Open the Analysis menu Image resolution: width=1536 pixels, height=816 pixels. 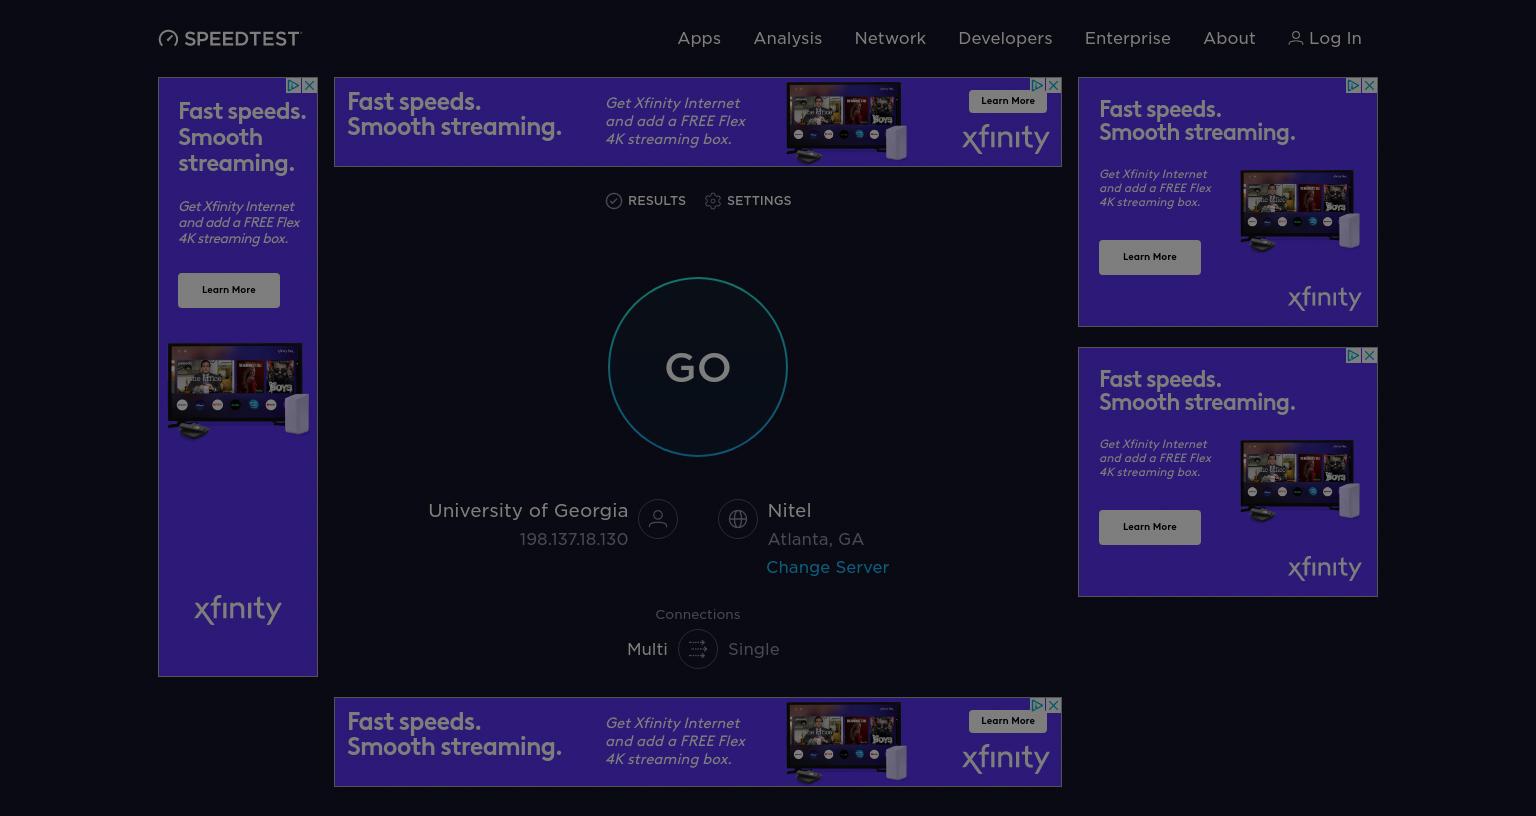coord(787,38)
